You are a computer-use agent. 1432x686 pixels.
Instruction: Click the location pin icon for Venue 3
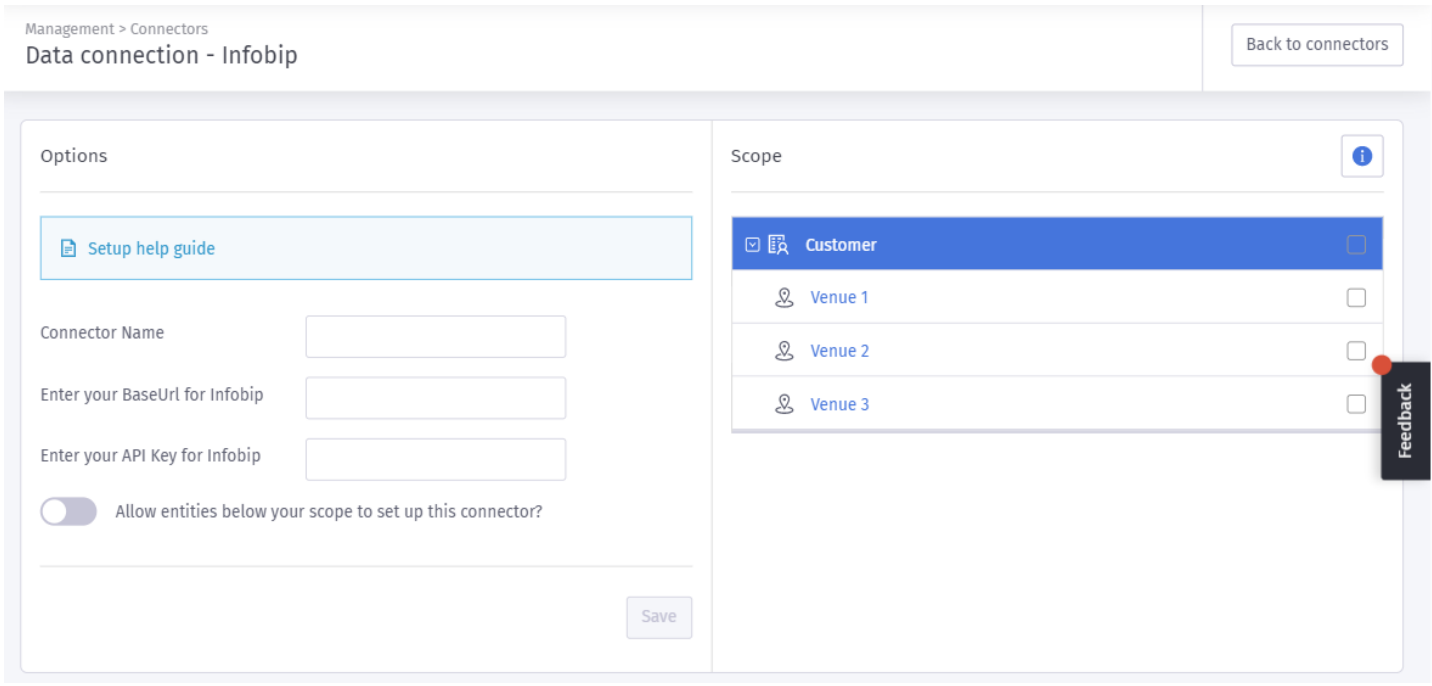pyautogui.click(x=785, y=405)
